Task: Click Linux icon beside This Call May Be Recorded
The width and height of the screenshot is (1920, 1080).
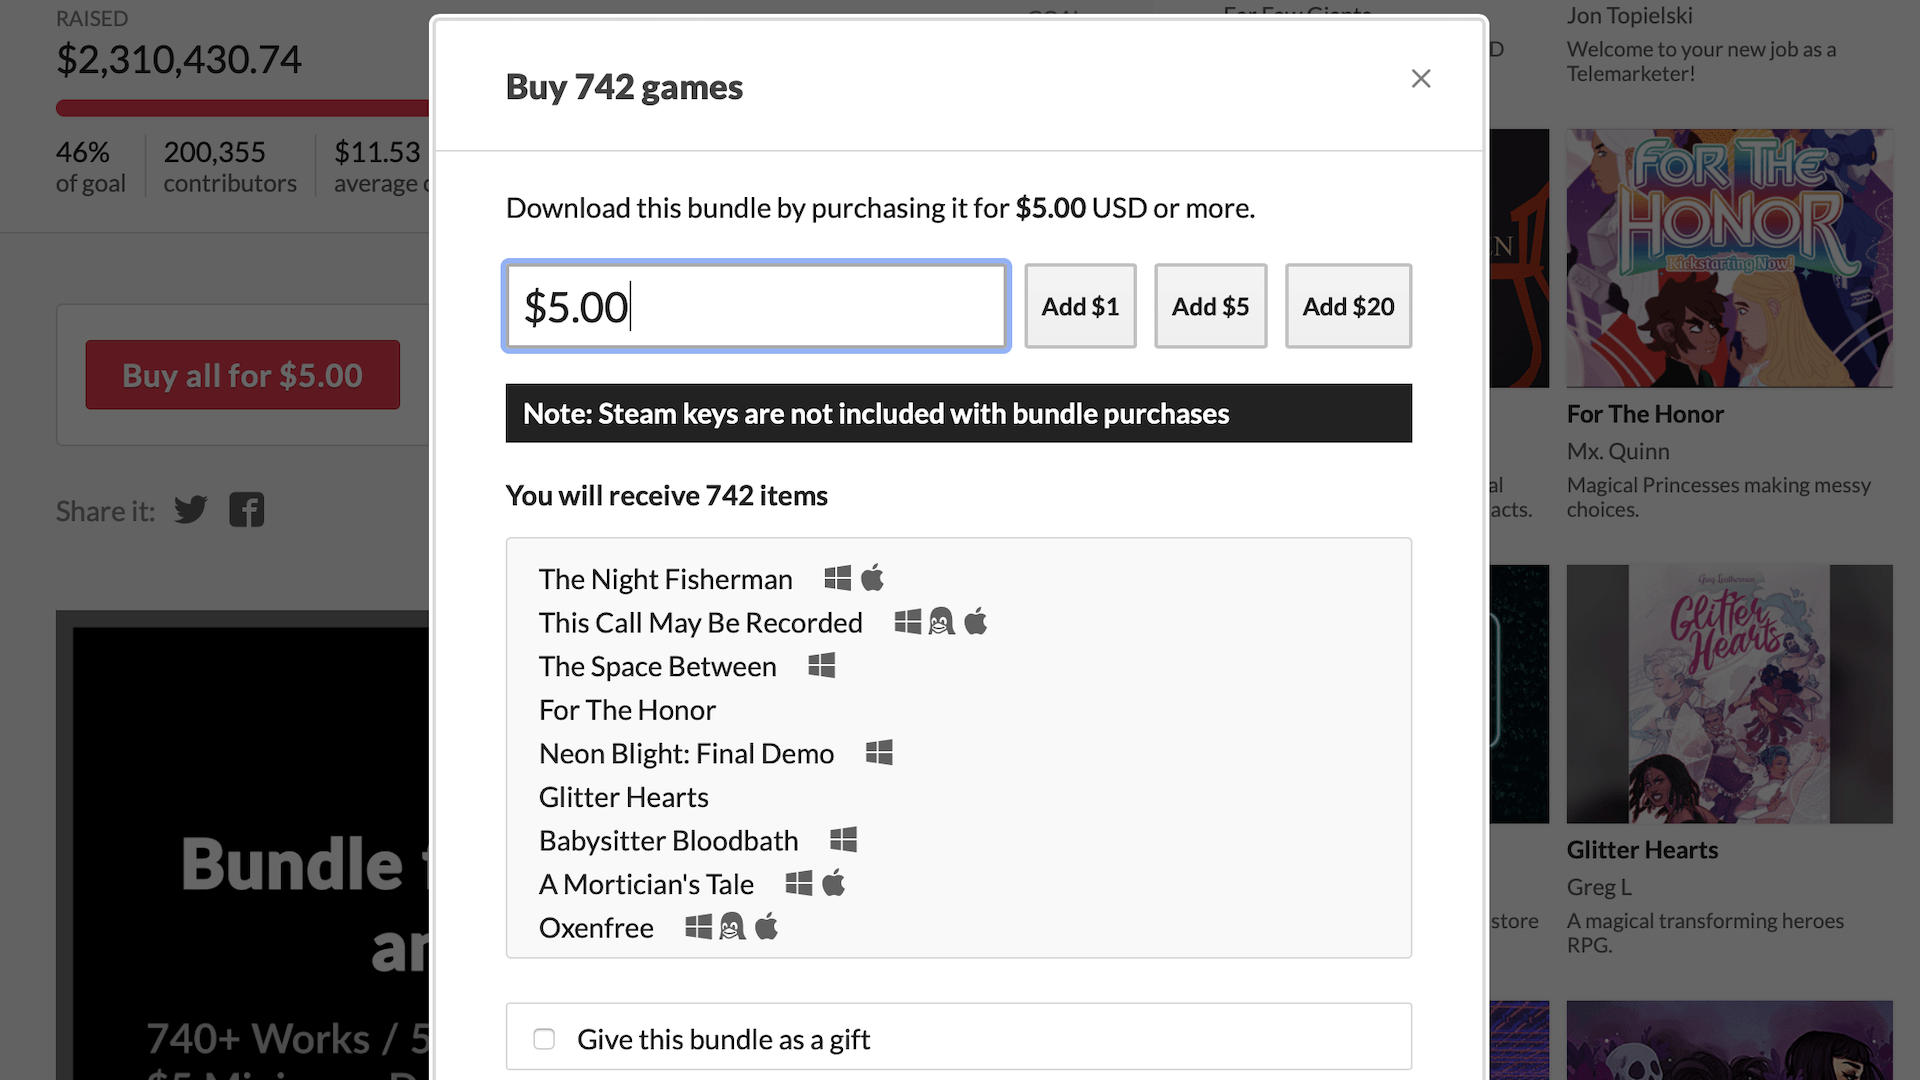Action: tap(941, 621)
